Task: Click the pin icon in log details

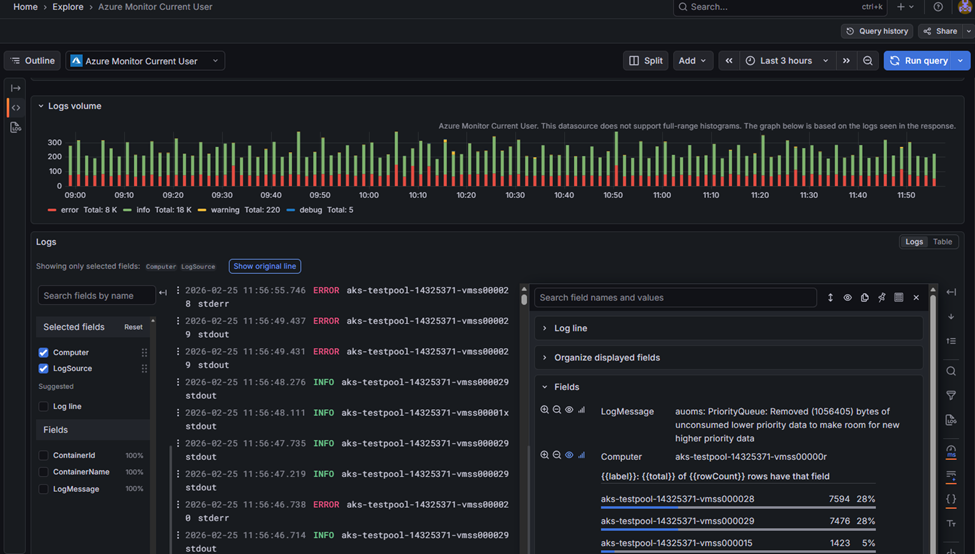Action: tap(881, 298)
